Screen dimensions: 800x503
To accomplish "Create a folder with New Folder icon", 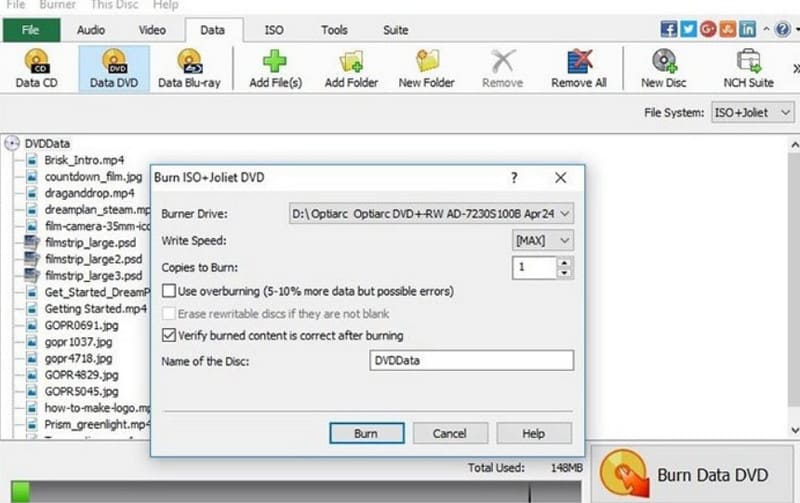I will click(427, 67).
